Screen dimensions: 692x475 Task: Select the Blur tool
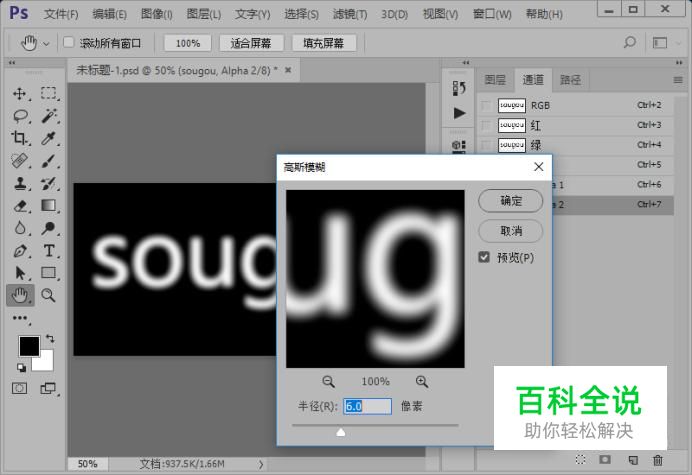19,228
